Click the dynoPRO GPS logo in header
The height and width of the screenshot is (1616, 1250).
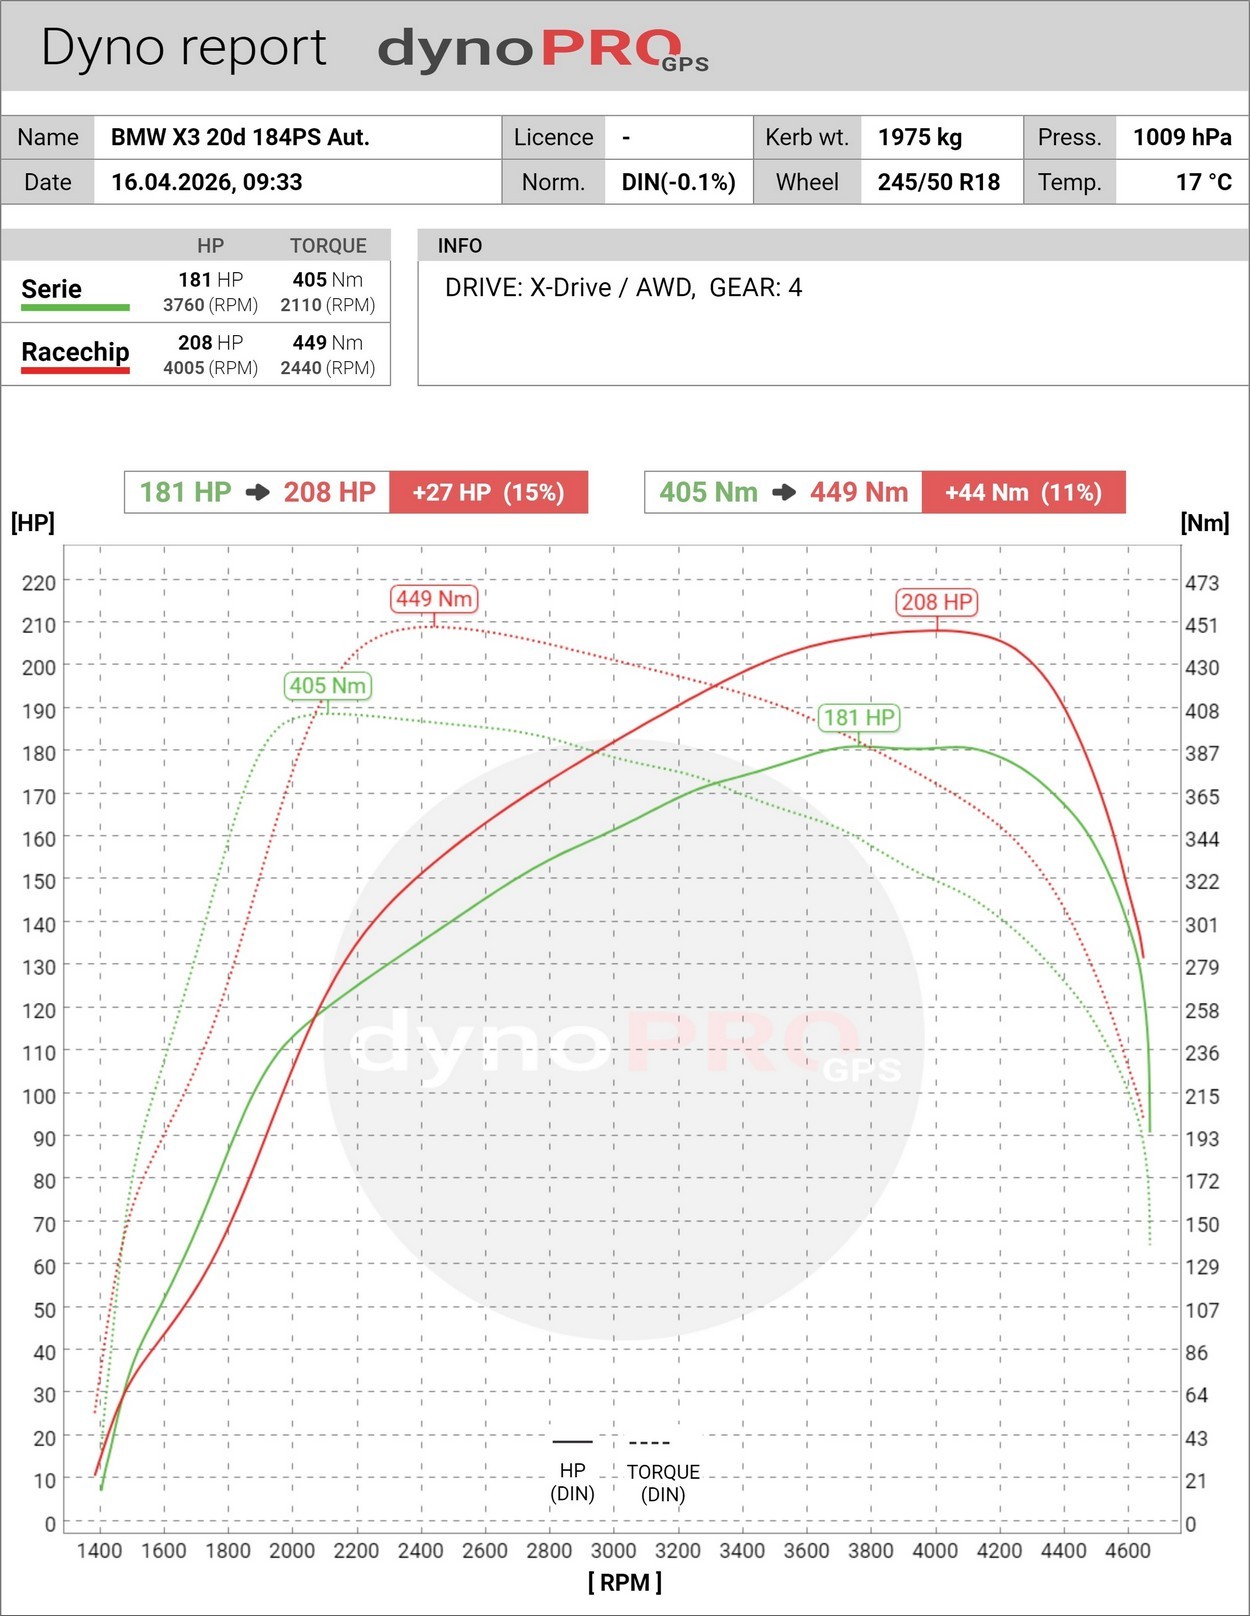tap(543, 50)
